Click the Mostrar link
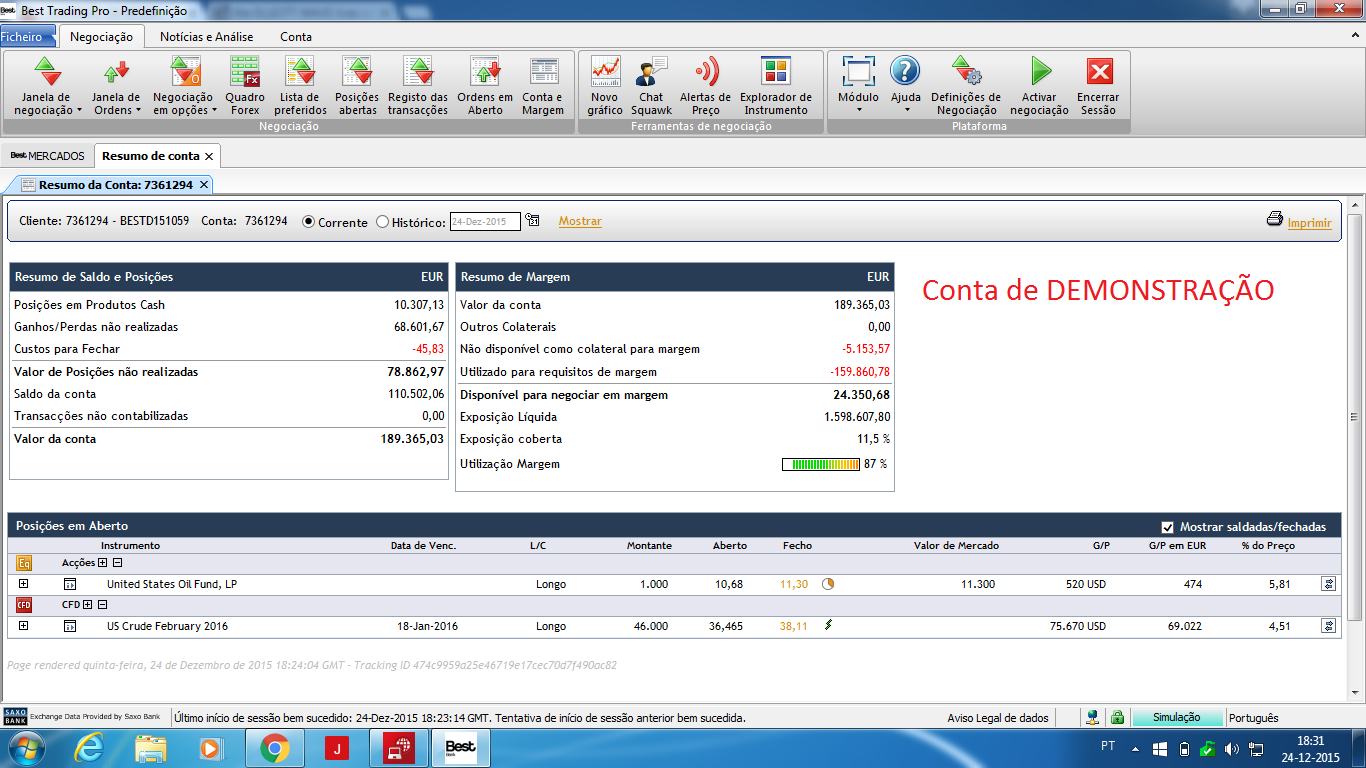 coord(580,221)
